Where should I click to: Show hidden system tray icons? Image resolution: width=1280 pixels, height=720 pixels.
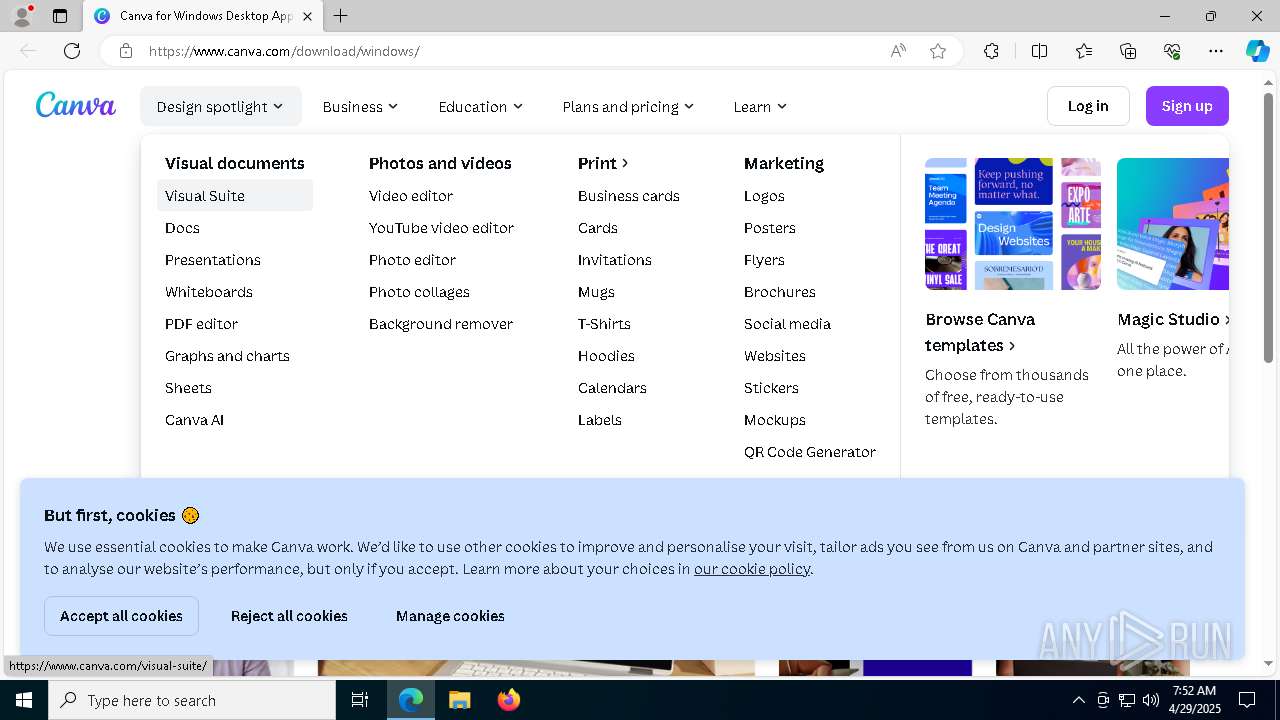(x=1078, y=700)
